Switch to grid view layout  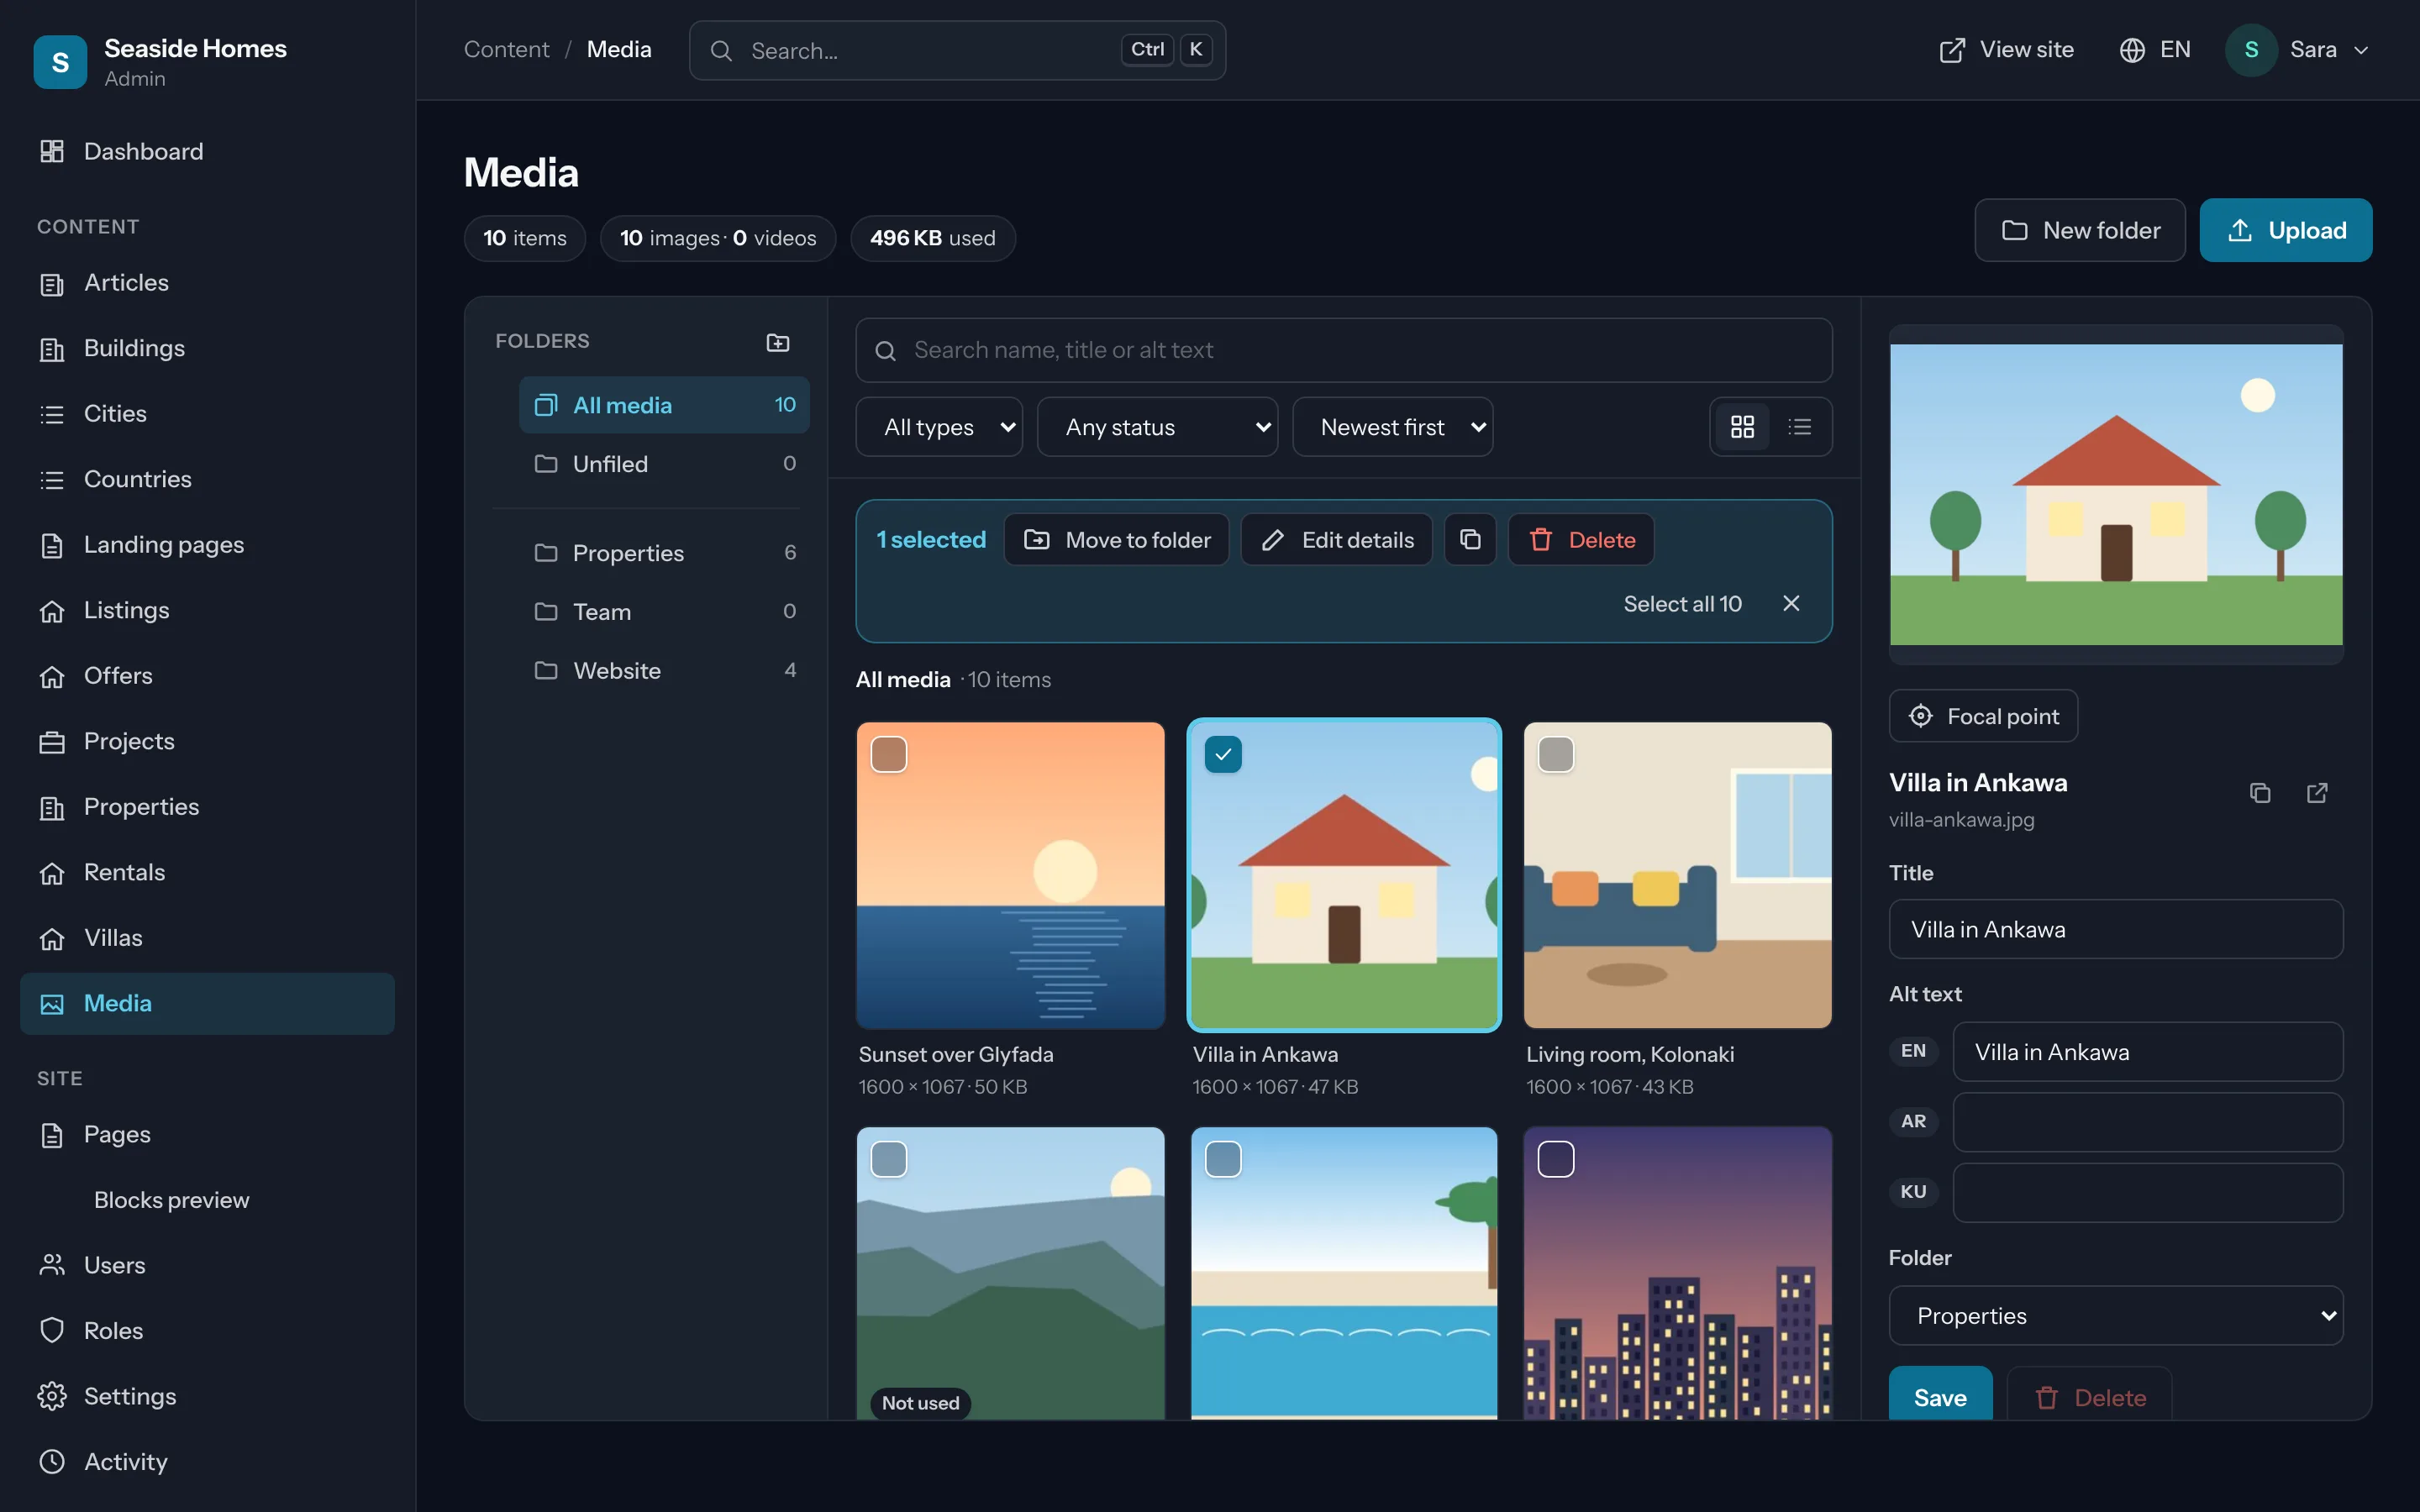coord(1742,427)
